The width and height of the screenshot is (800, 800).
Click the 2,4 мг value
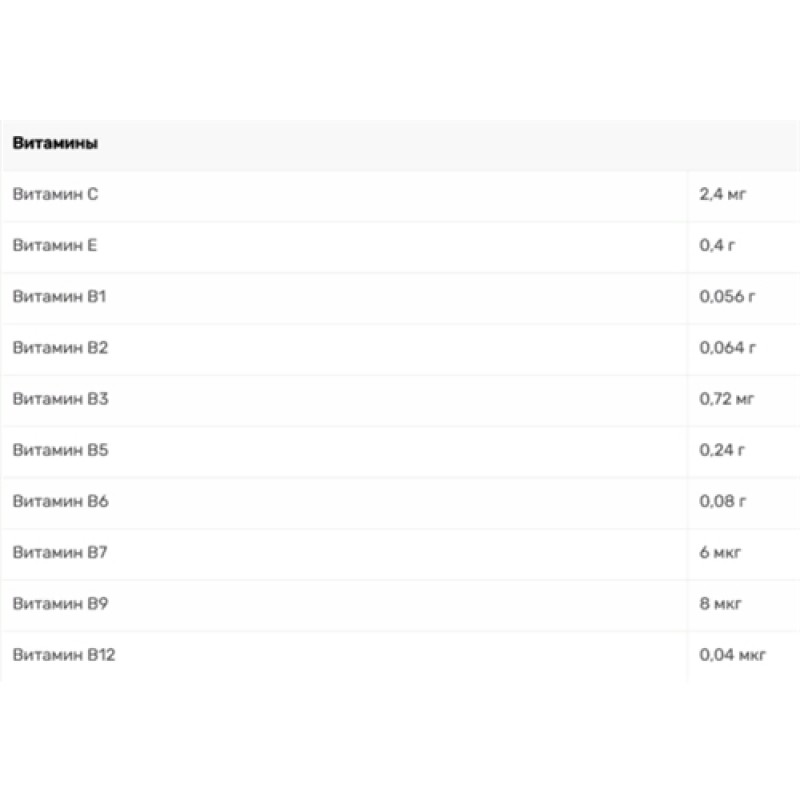pos(723,194)
